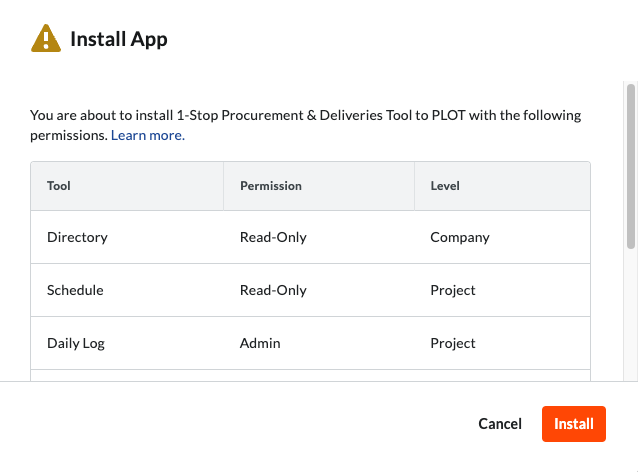The image size is (638, 472).
Task: Click the Company level cell
Action: point(460,237)
